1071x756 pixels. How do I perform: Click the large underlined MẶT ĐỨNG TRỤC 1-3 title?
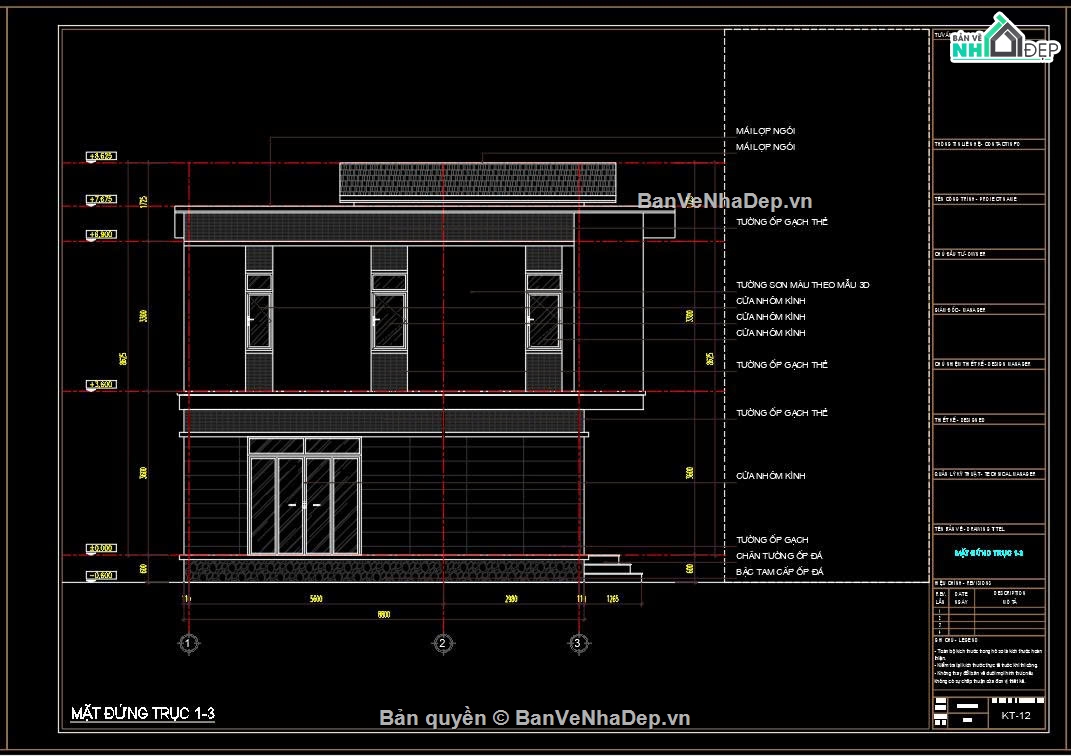pos(143,713)
